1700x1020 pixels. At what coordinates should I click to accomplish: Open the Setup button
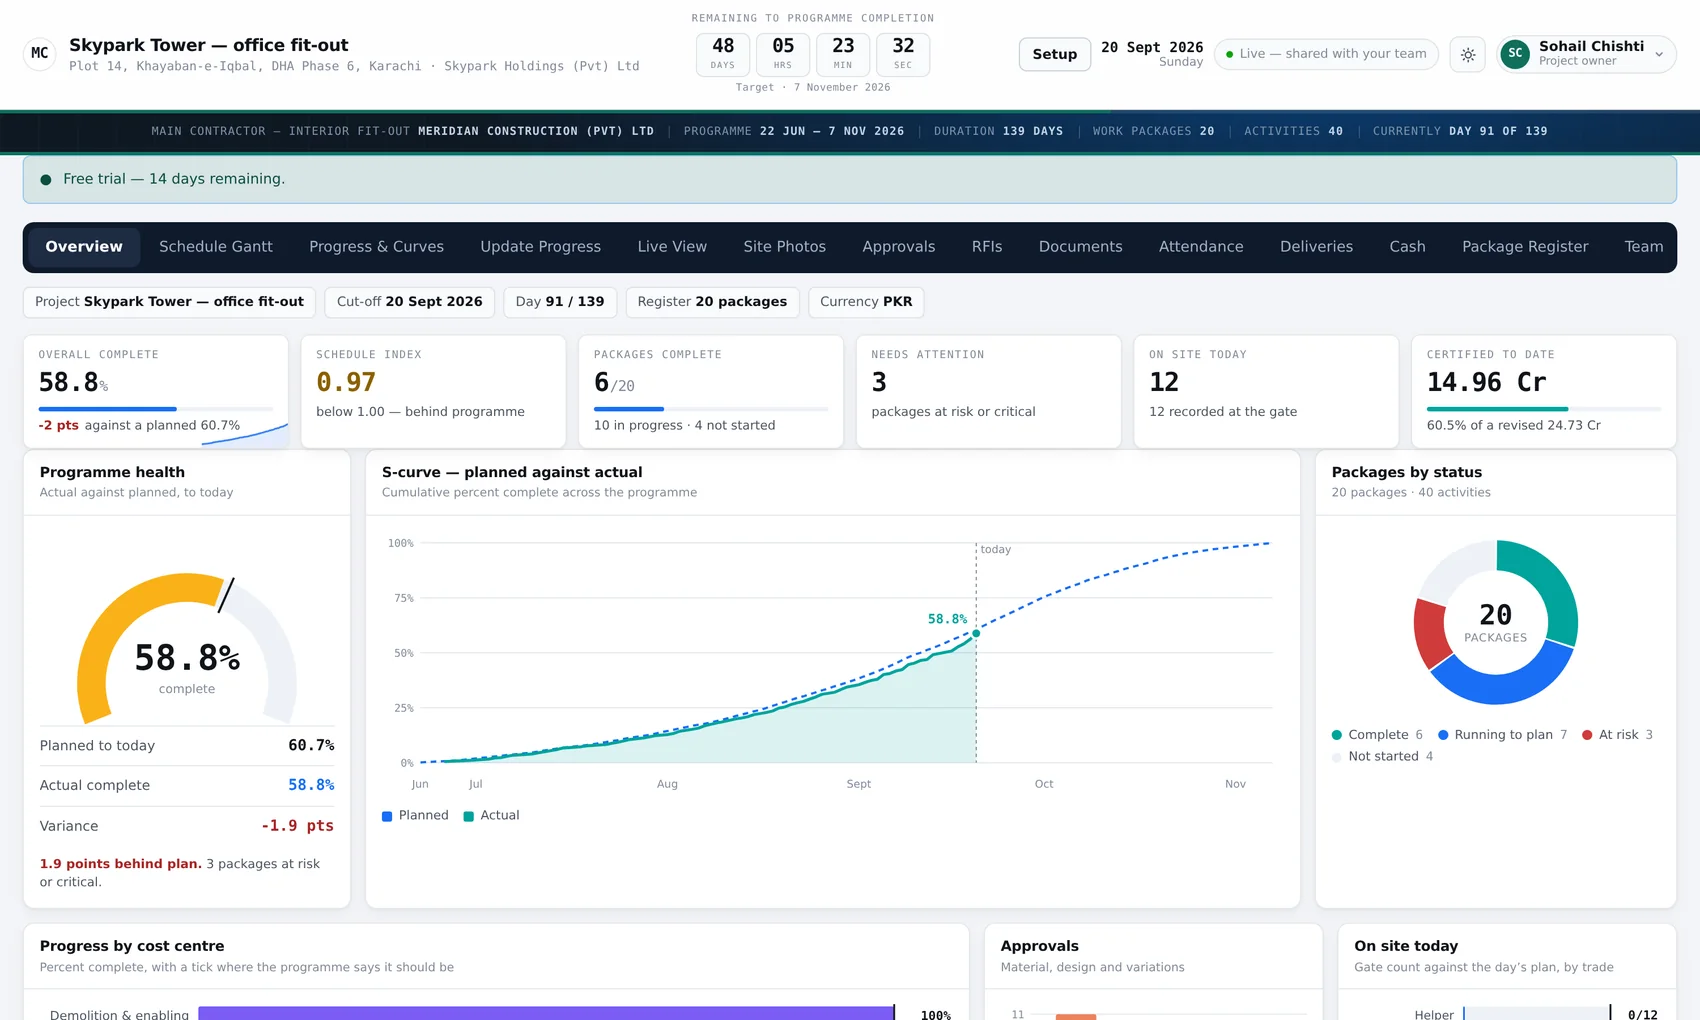(1055, 54)
